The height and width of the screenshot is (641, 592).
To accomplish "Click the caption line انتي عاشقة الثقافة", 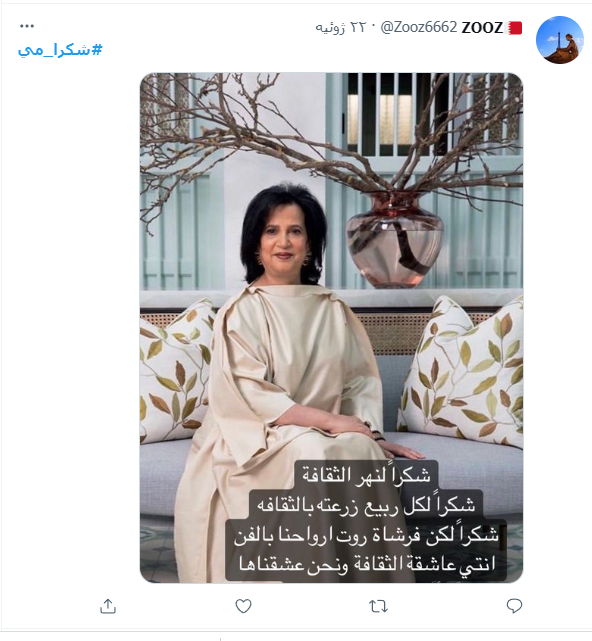I will 367,564.
